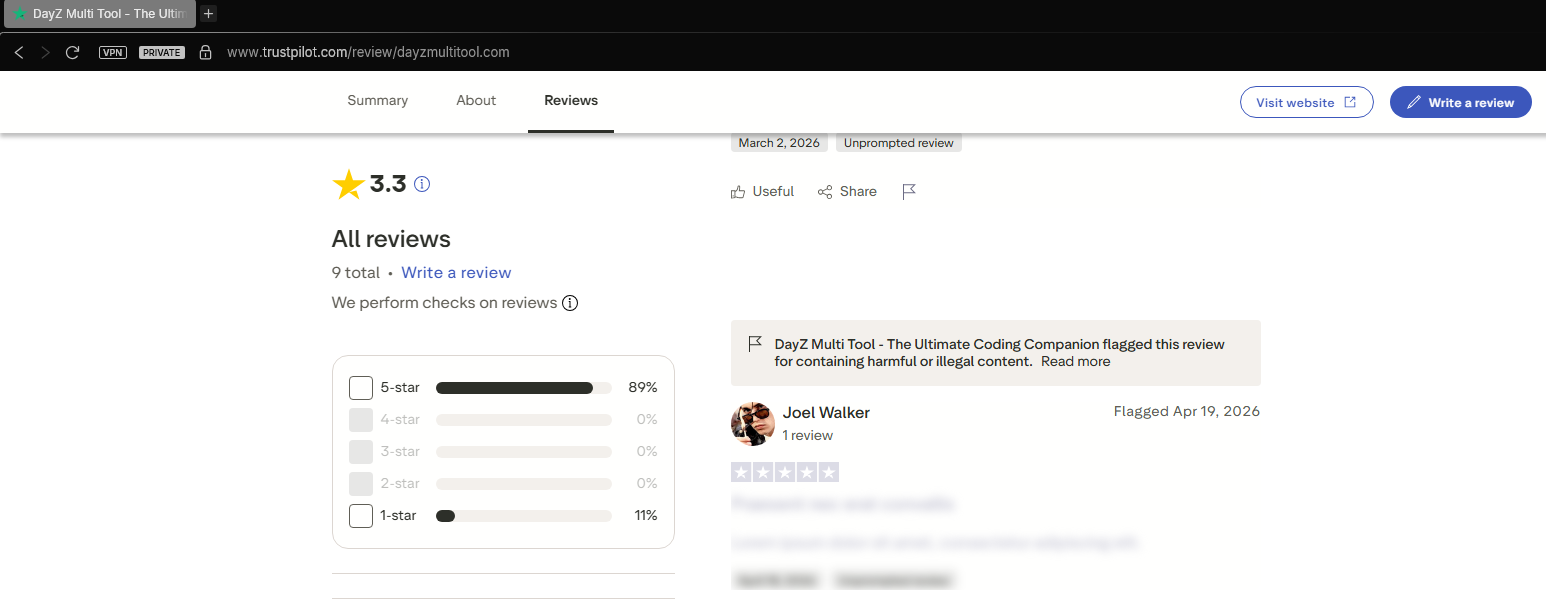
Task: Click the March 2, 2026 date tag
Action: click(x=779, y=143)
